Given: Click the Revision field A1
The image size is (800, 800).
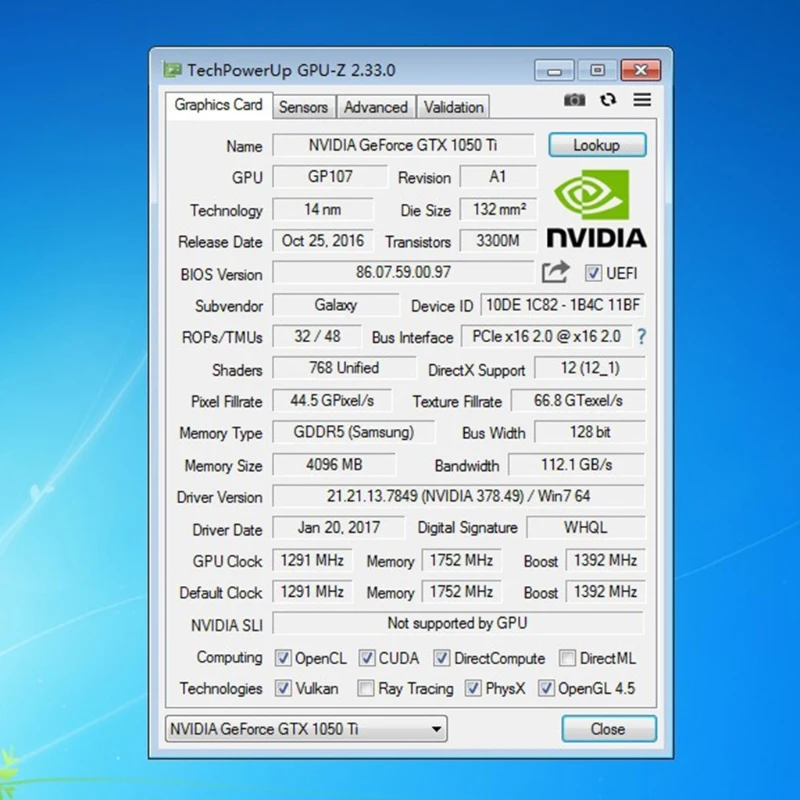Looking at the screenshot, I should (498, 177).
